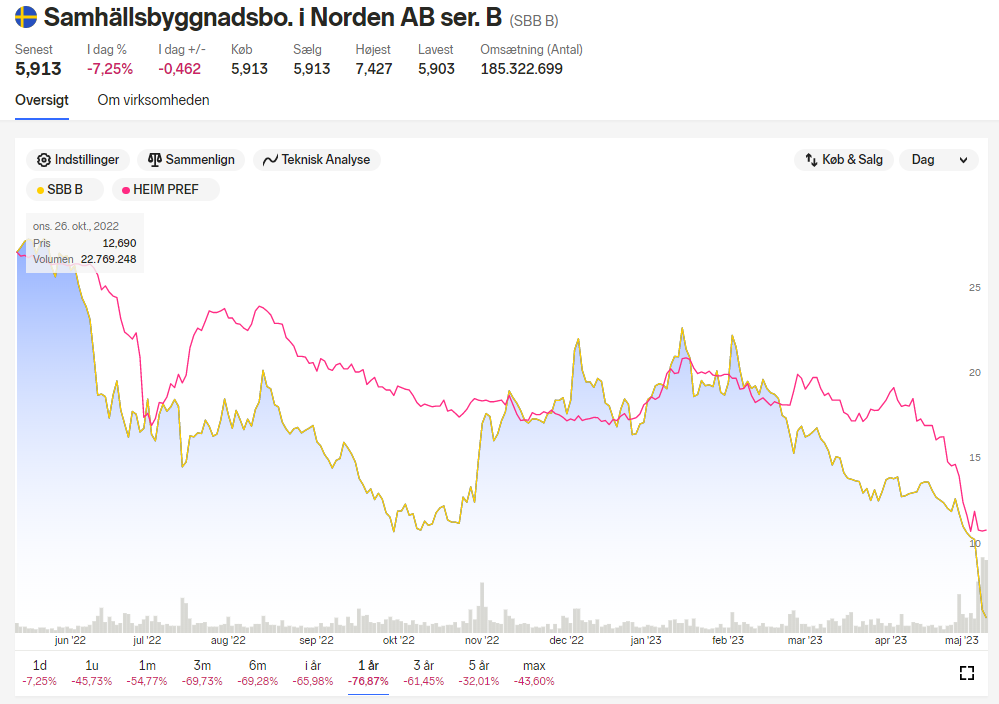Click the I dag +/- value -0,462
The height and width of the screenshot is (704, 999).
click(180, 69)
